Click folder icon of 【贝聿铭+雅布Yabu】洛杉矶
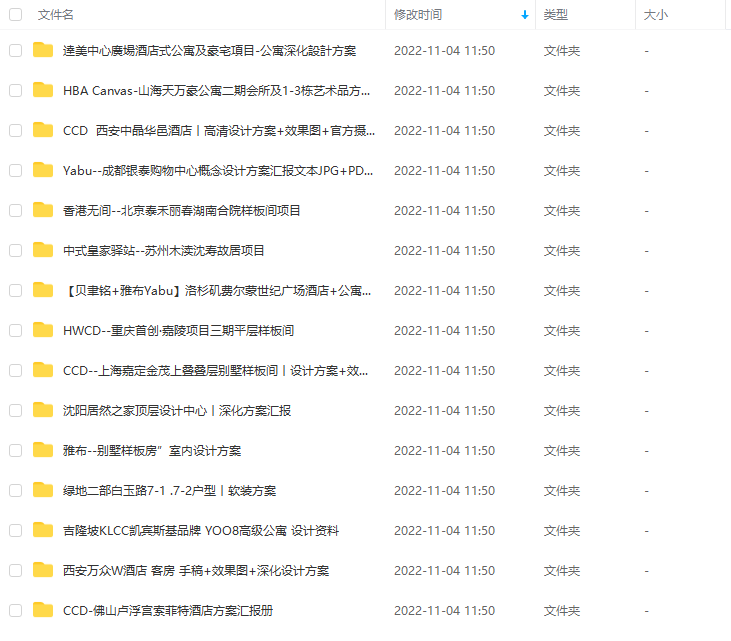 pyautogui.click(x=43, y=290)
